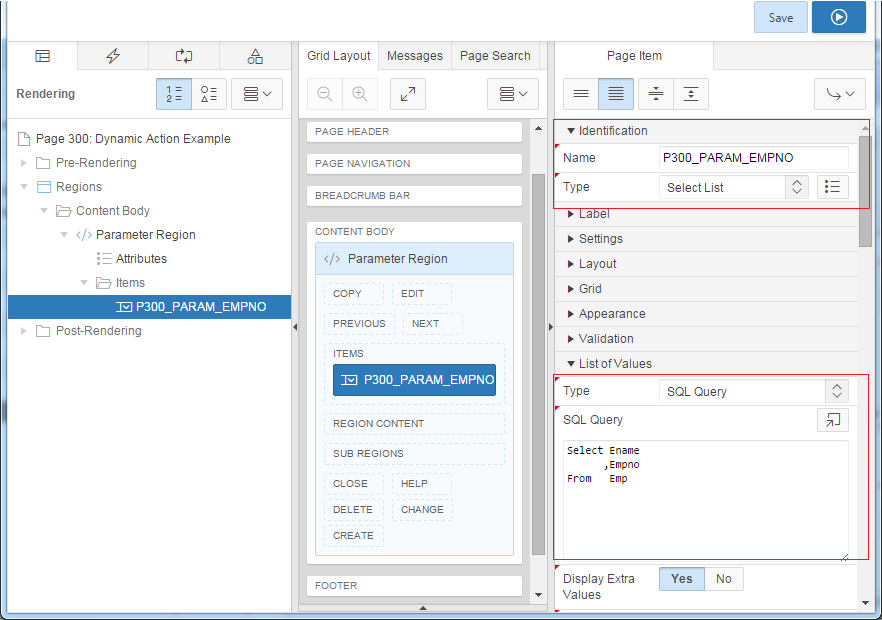Collapse the right pane with splitter arrow
The image size is (882, 620).
click(x=551, y=327)
